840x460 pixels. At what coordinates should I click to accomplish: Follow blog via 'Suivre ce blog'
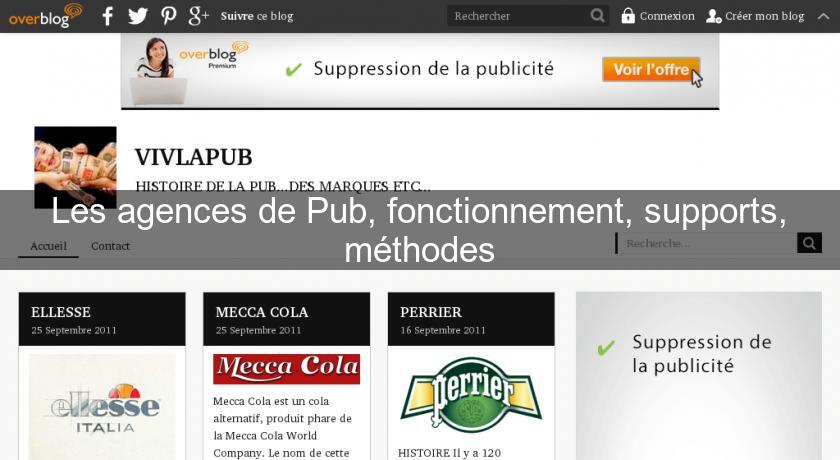(257, 16)
